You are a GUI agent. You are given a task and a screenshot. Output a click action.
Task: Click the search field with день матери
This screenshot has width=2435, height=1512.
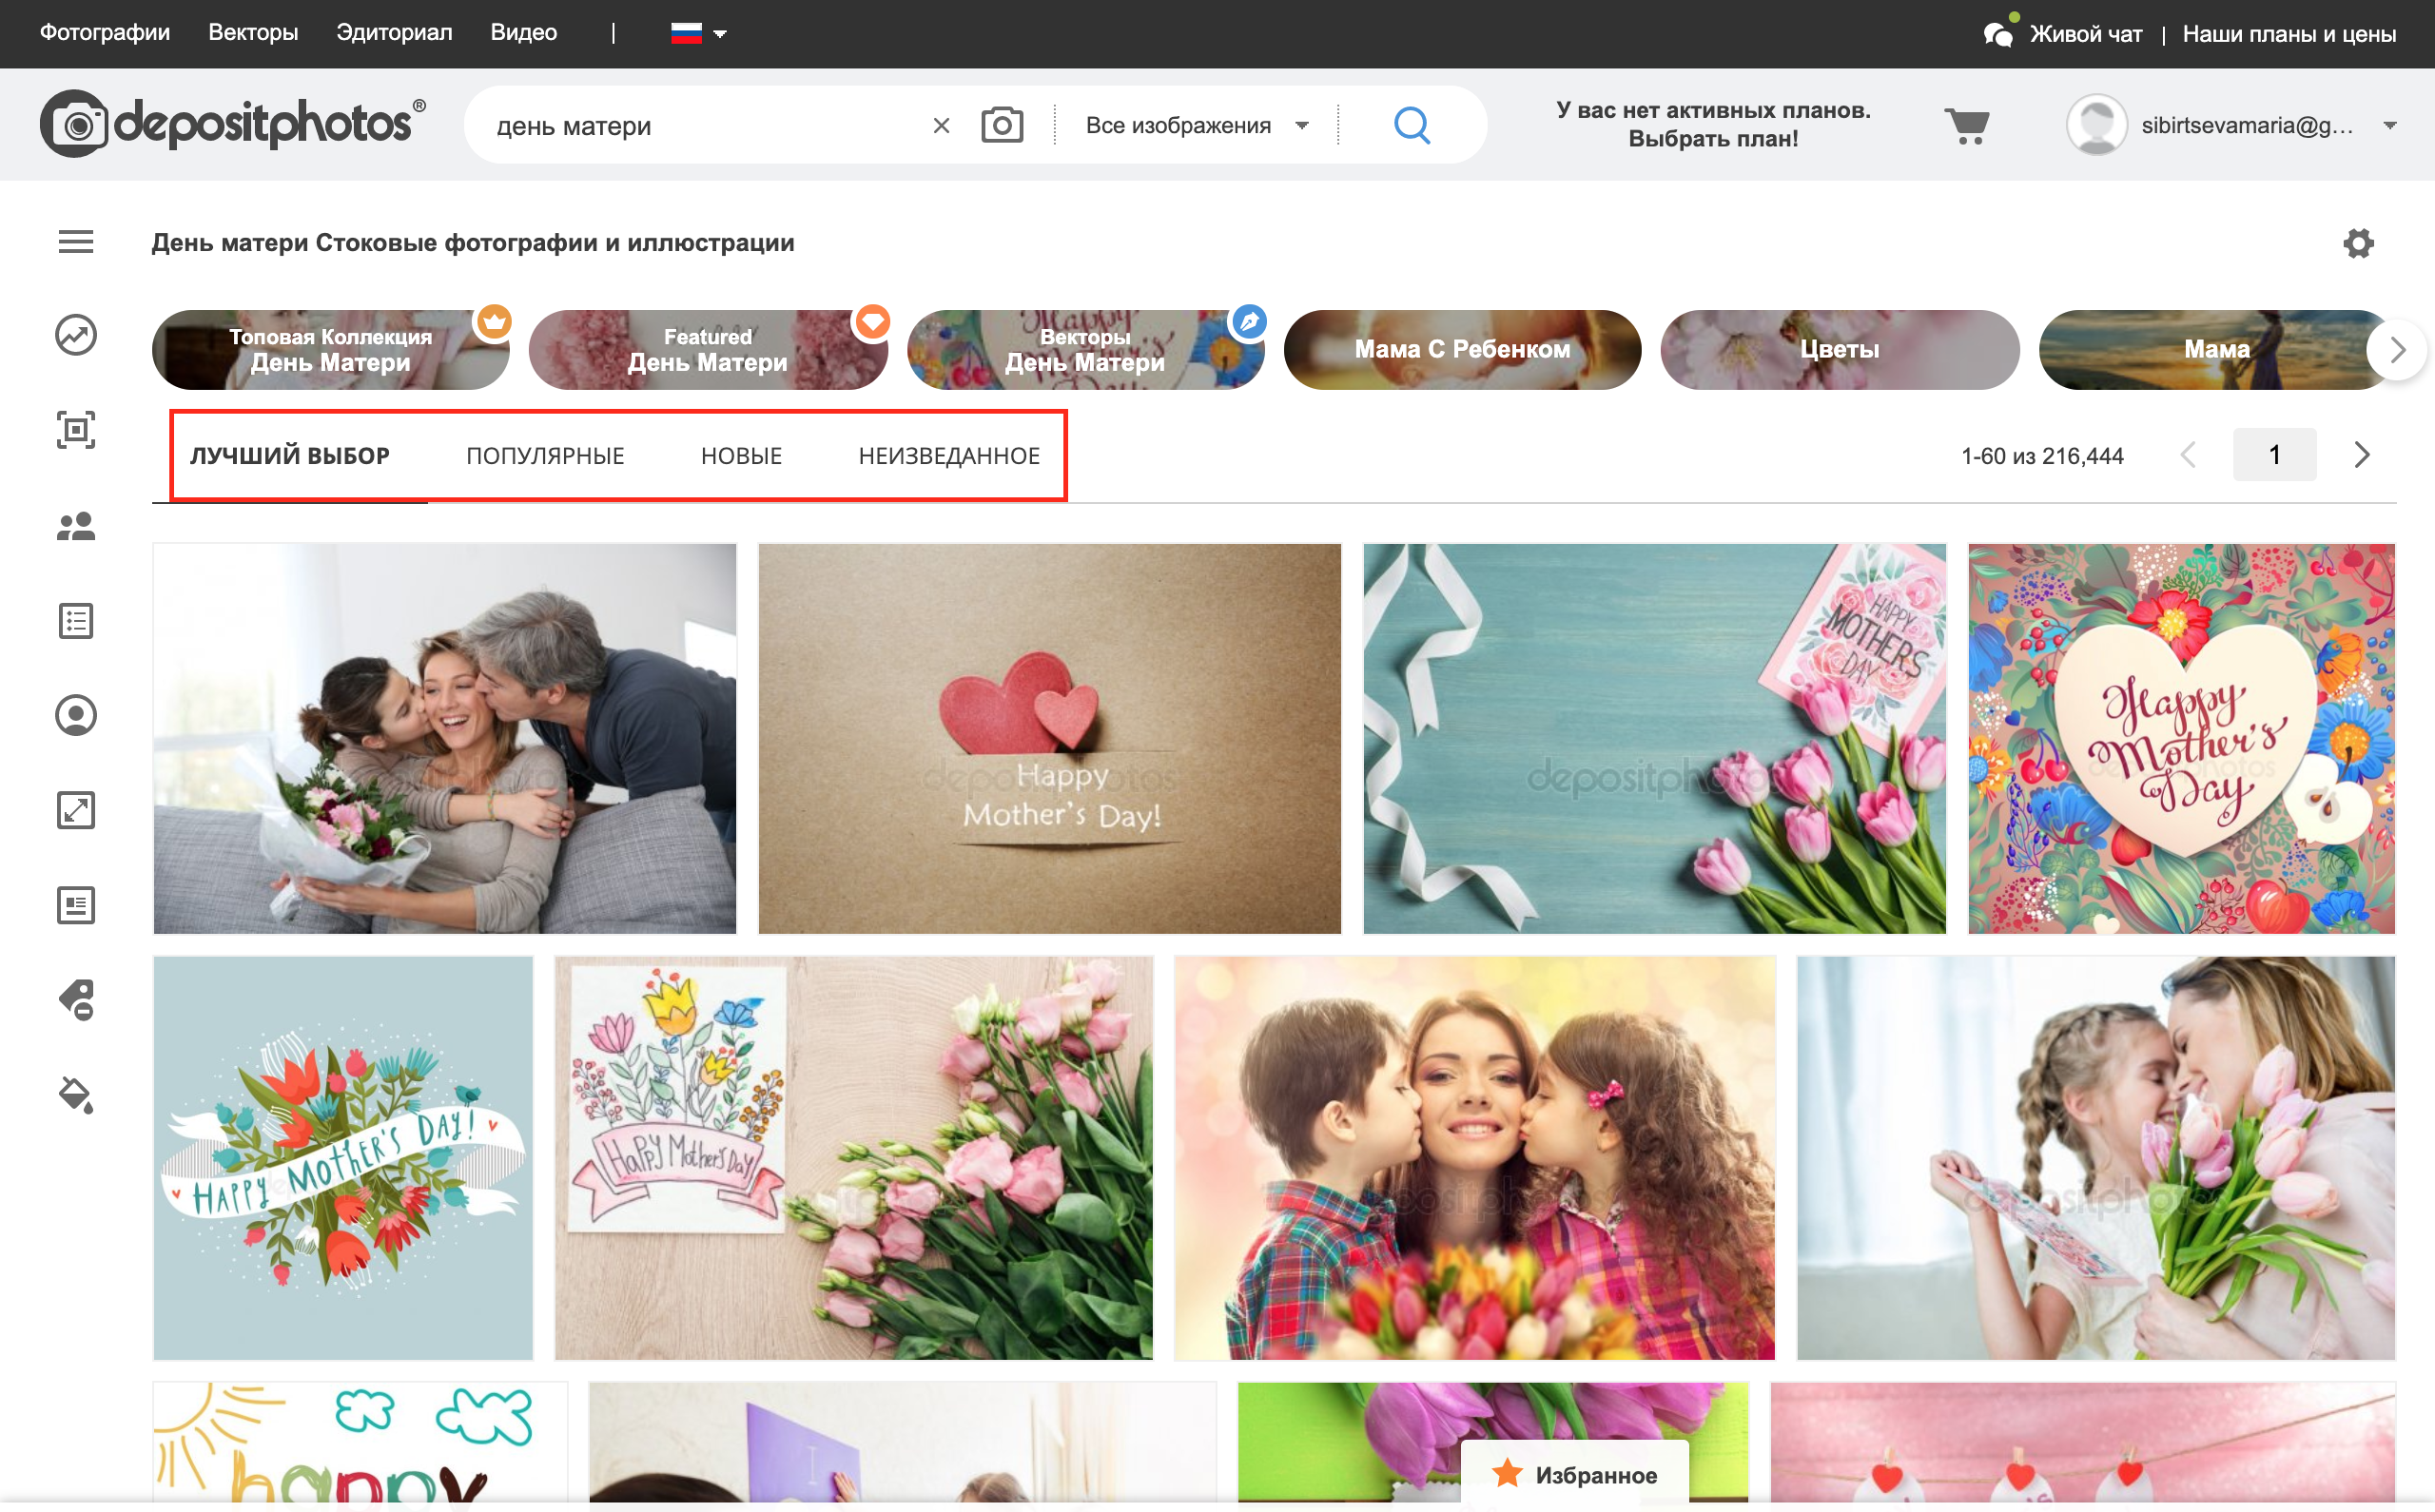point(700,125)
